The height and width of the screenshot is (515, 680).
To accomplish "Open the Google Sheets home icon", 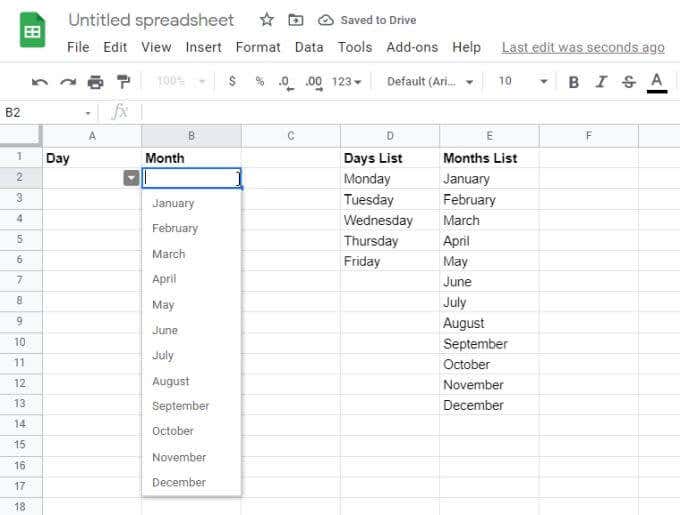I will [33, 31].
